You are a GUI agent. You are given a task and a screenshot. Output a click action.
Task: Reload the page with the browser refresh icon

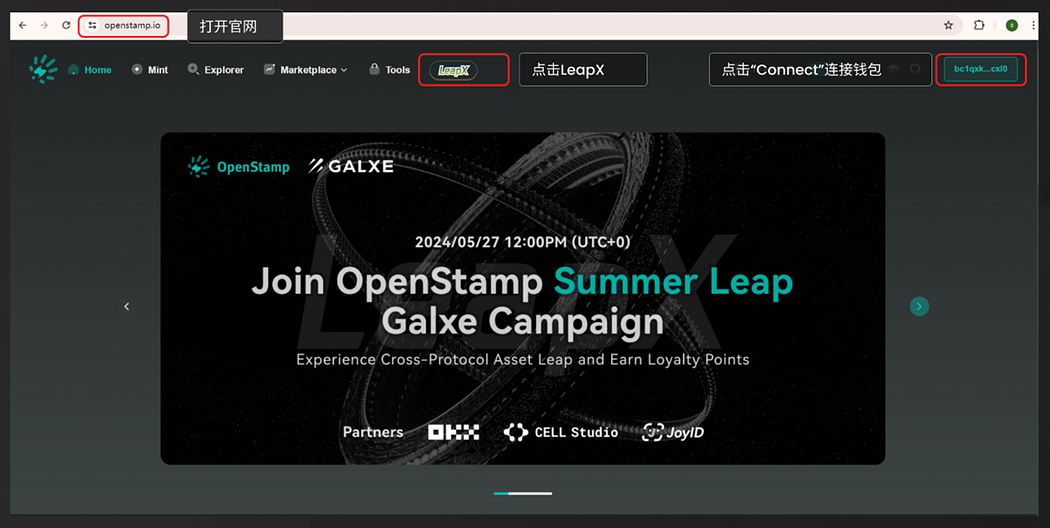66,25
